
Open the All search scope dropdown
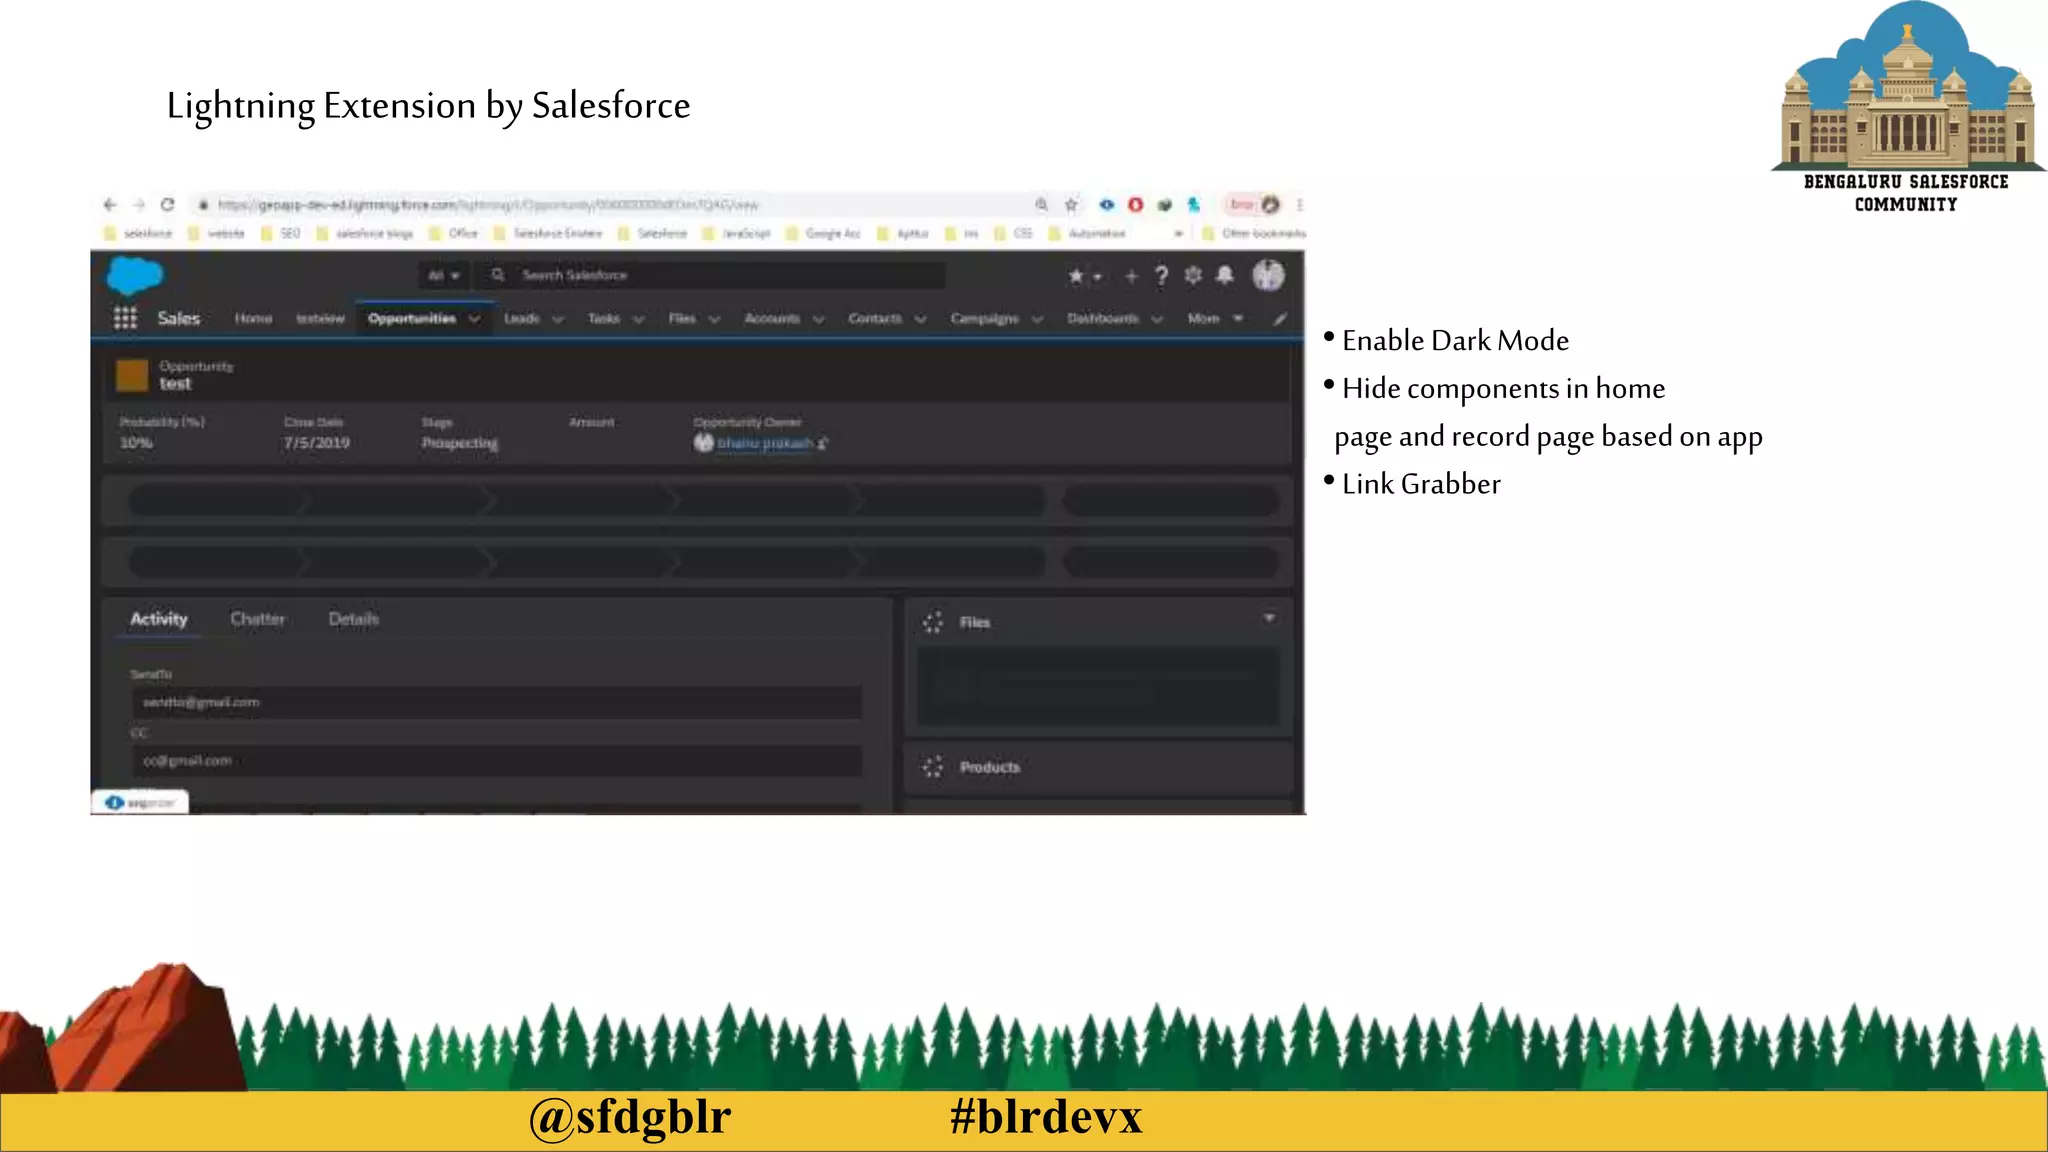coord(443,276)
